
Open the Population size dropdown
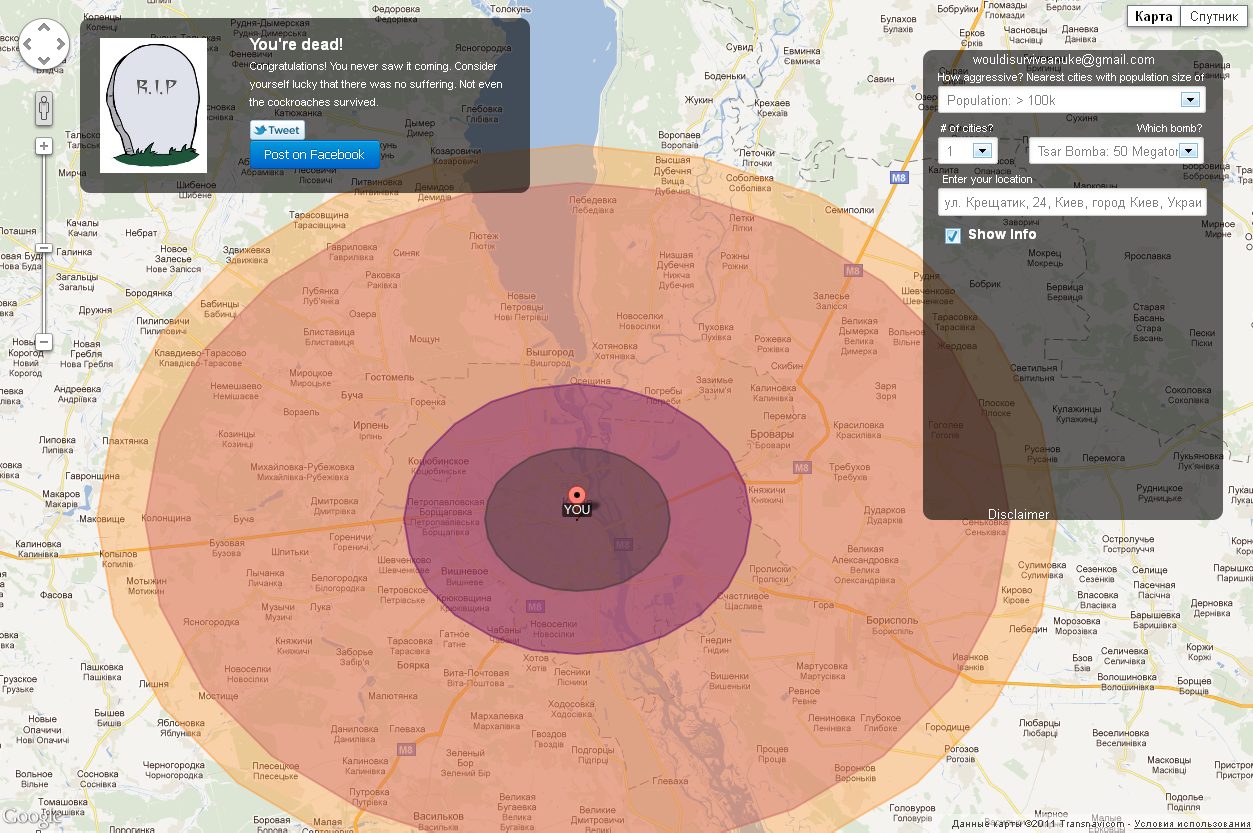point(1071,100)
